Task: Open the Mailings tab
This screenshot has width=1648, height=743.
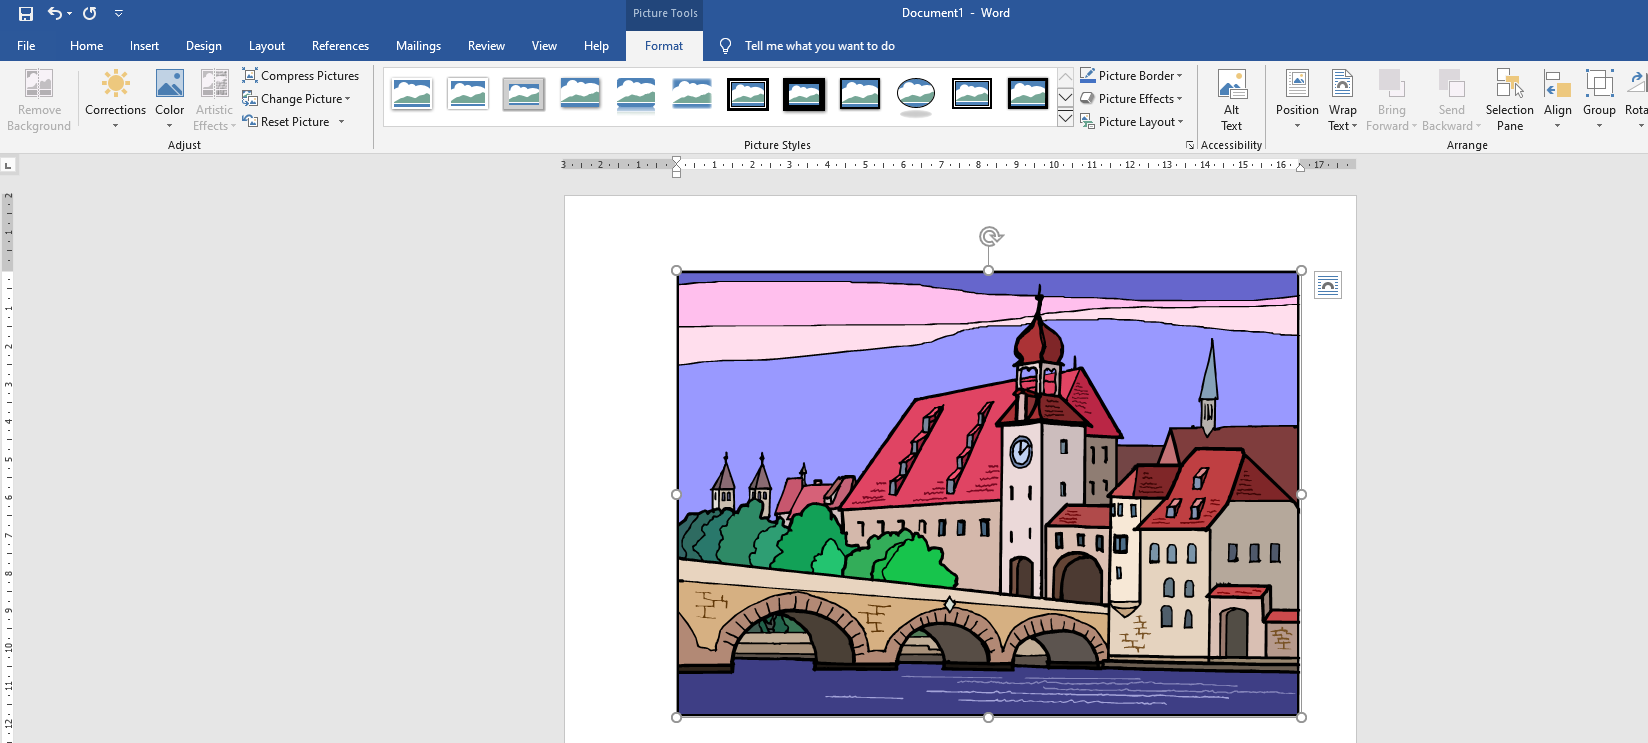Action: point(418,46)
